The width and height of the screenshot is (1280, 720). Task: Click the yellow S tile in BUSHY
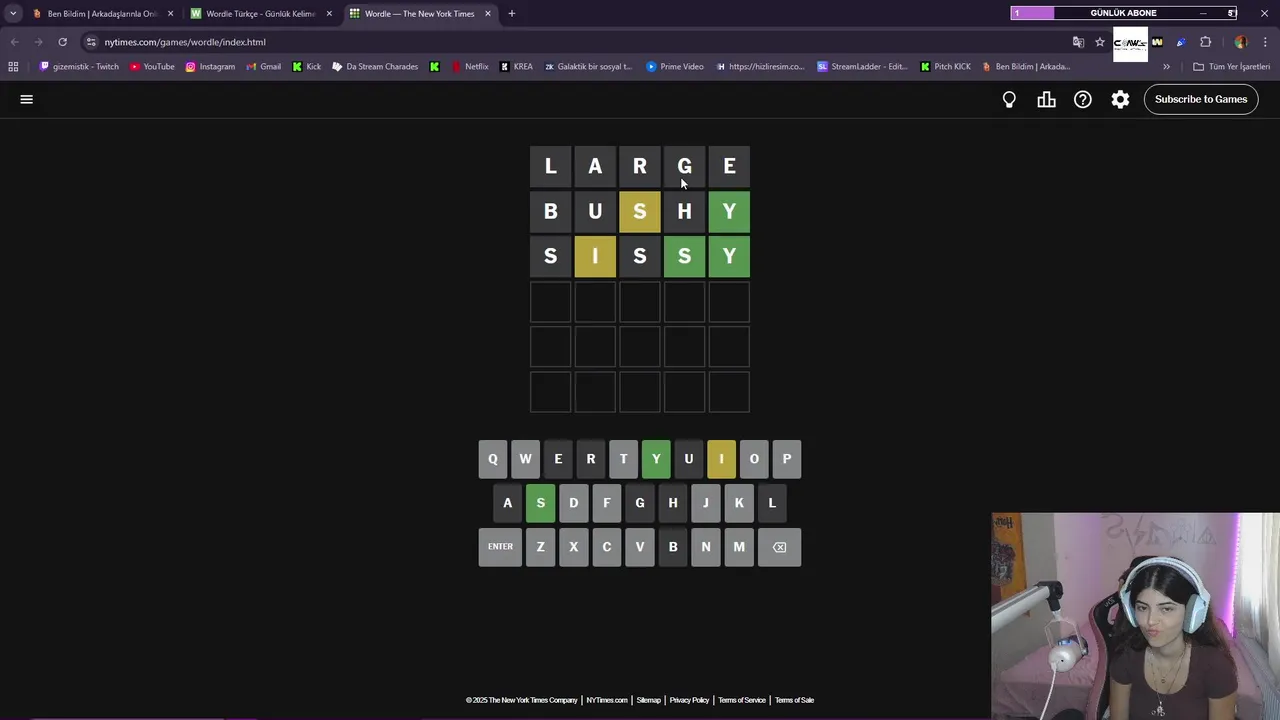[640, 211]
